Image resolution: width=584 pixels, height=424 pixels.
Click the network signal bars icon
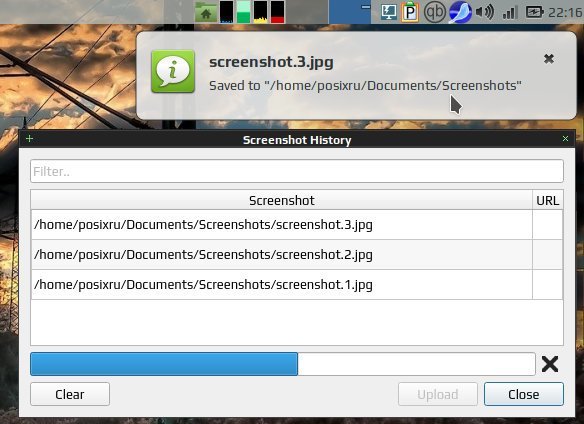pos(510,12)
